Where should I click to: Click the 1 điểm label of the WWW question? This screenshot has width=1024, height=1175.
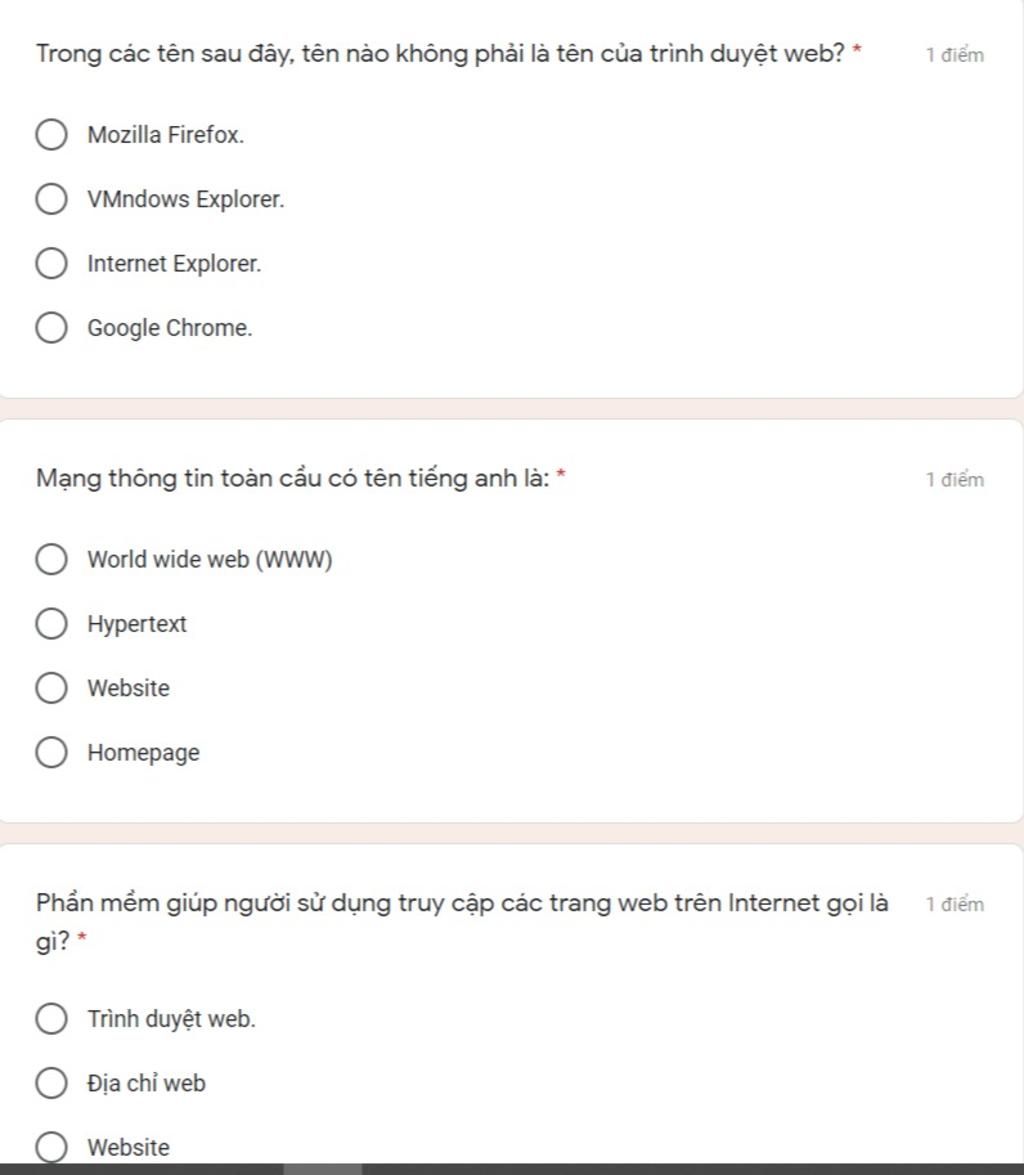tap(955, 480)
